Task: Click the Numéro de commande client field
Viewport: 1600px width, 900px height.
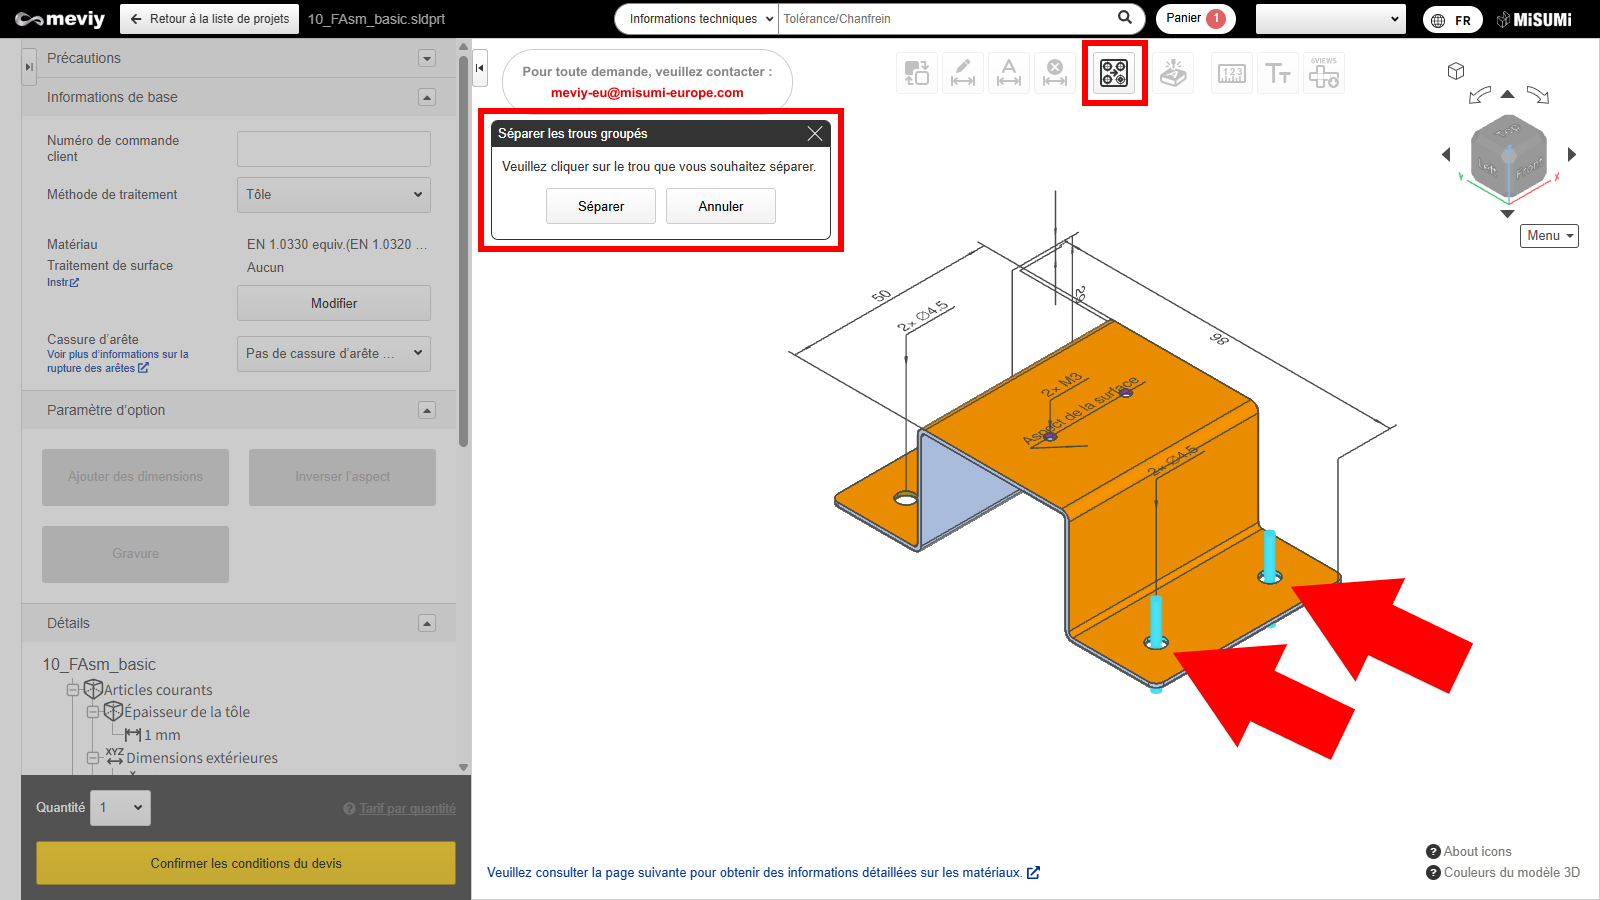Action: click(x=333, y=149)
